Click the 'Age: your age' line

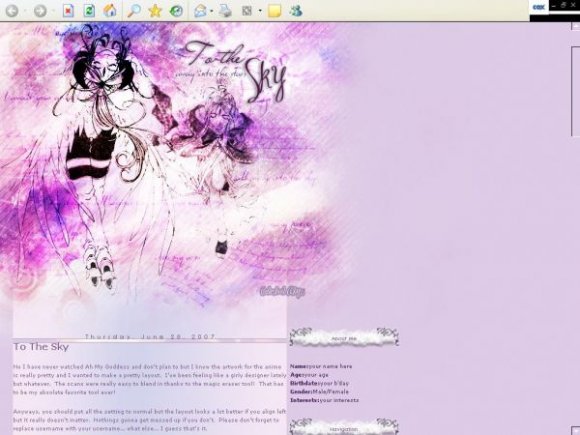[309, 375]
